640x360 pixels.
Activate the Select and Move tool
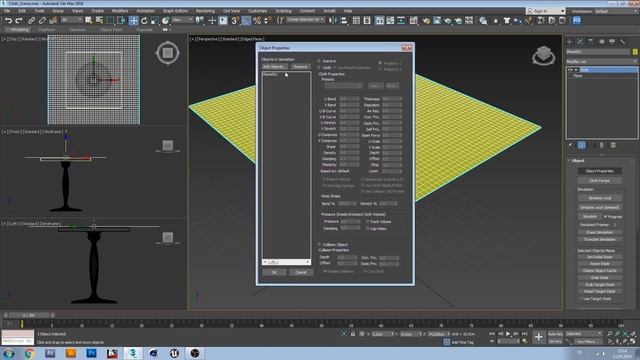pyautogui.click(x=133, y=20)
